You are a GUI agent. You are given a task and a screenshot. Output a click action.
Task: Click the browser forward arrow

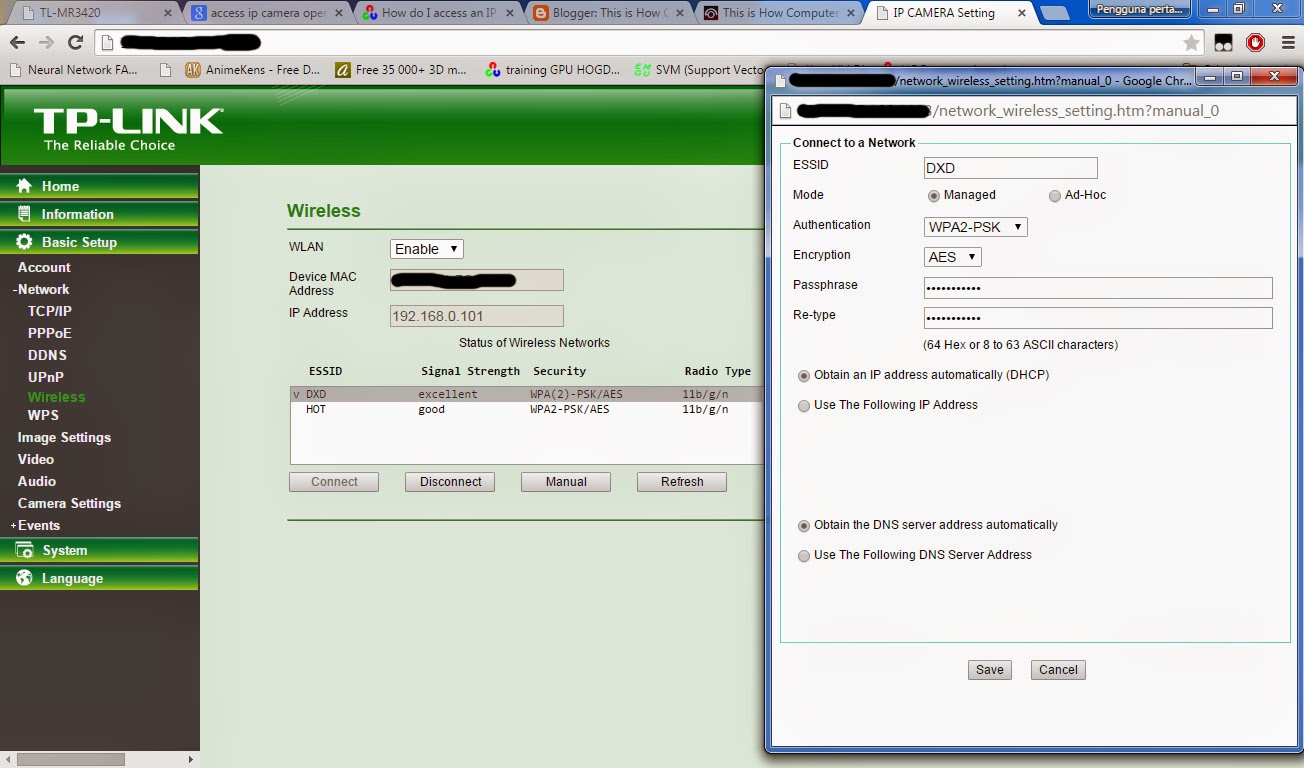click(x=46, y=43)
